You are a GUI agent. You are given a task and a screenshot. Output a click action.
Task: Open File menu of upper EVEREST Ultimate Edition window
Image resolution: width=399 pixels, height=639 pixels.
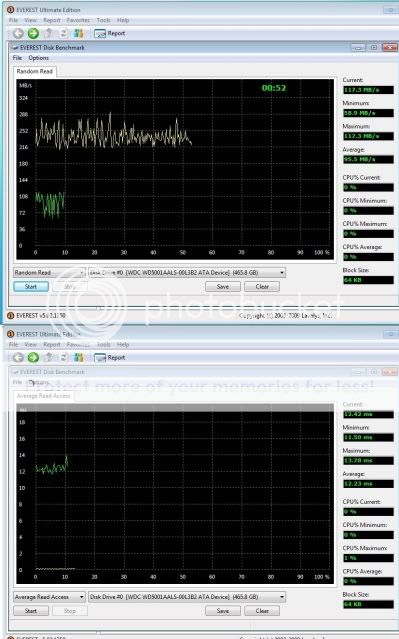13,20
